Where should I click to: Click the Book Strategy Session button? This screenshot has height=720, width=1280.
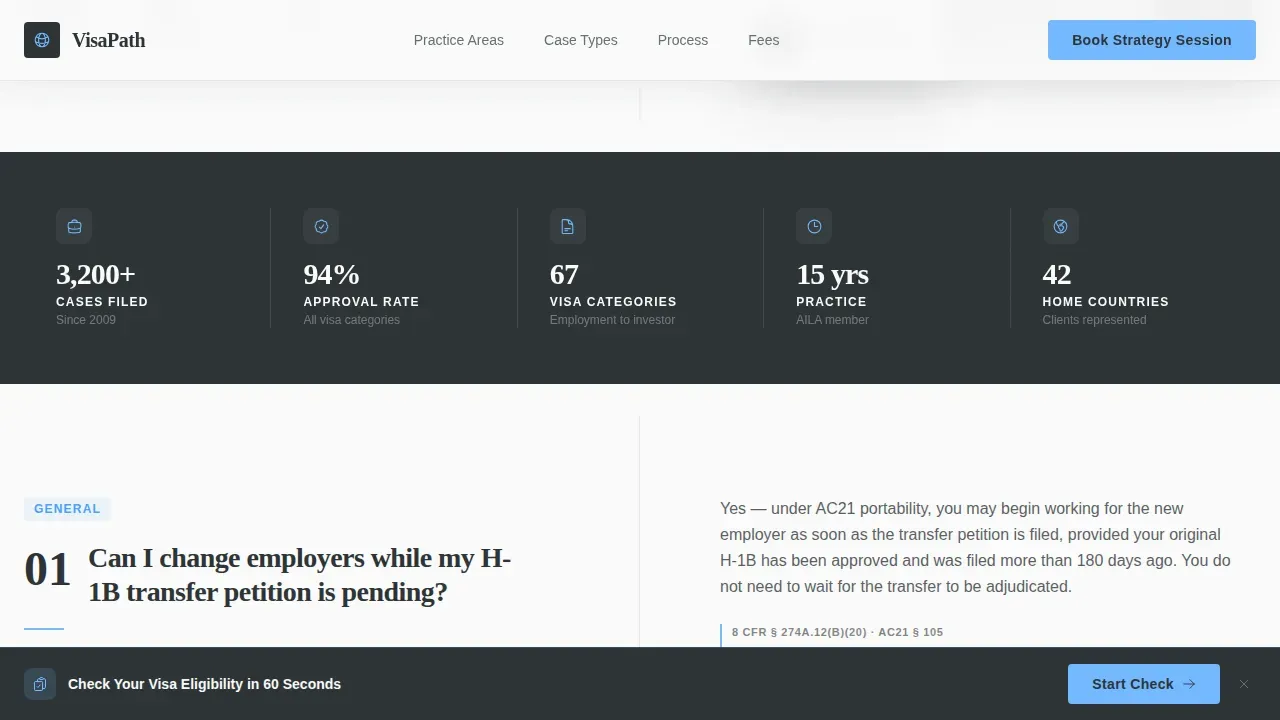point(1152,40)
